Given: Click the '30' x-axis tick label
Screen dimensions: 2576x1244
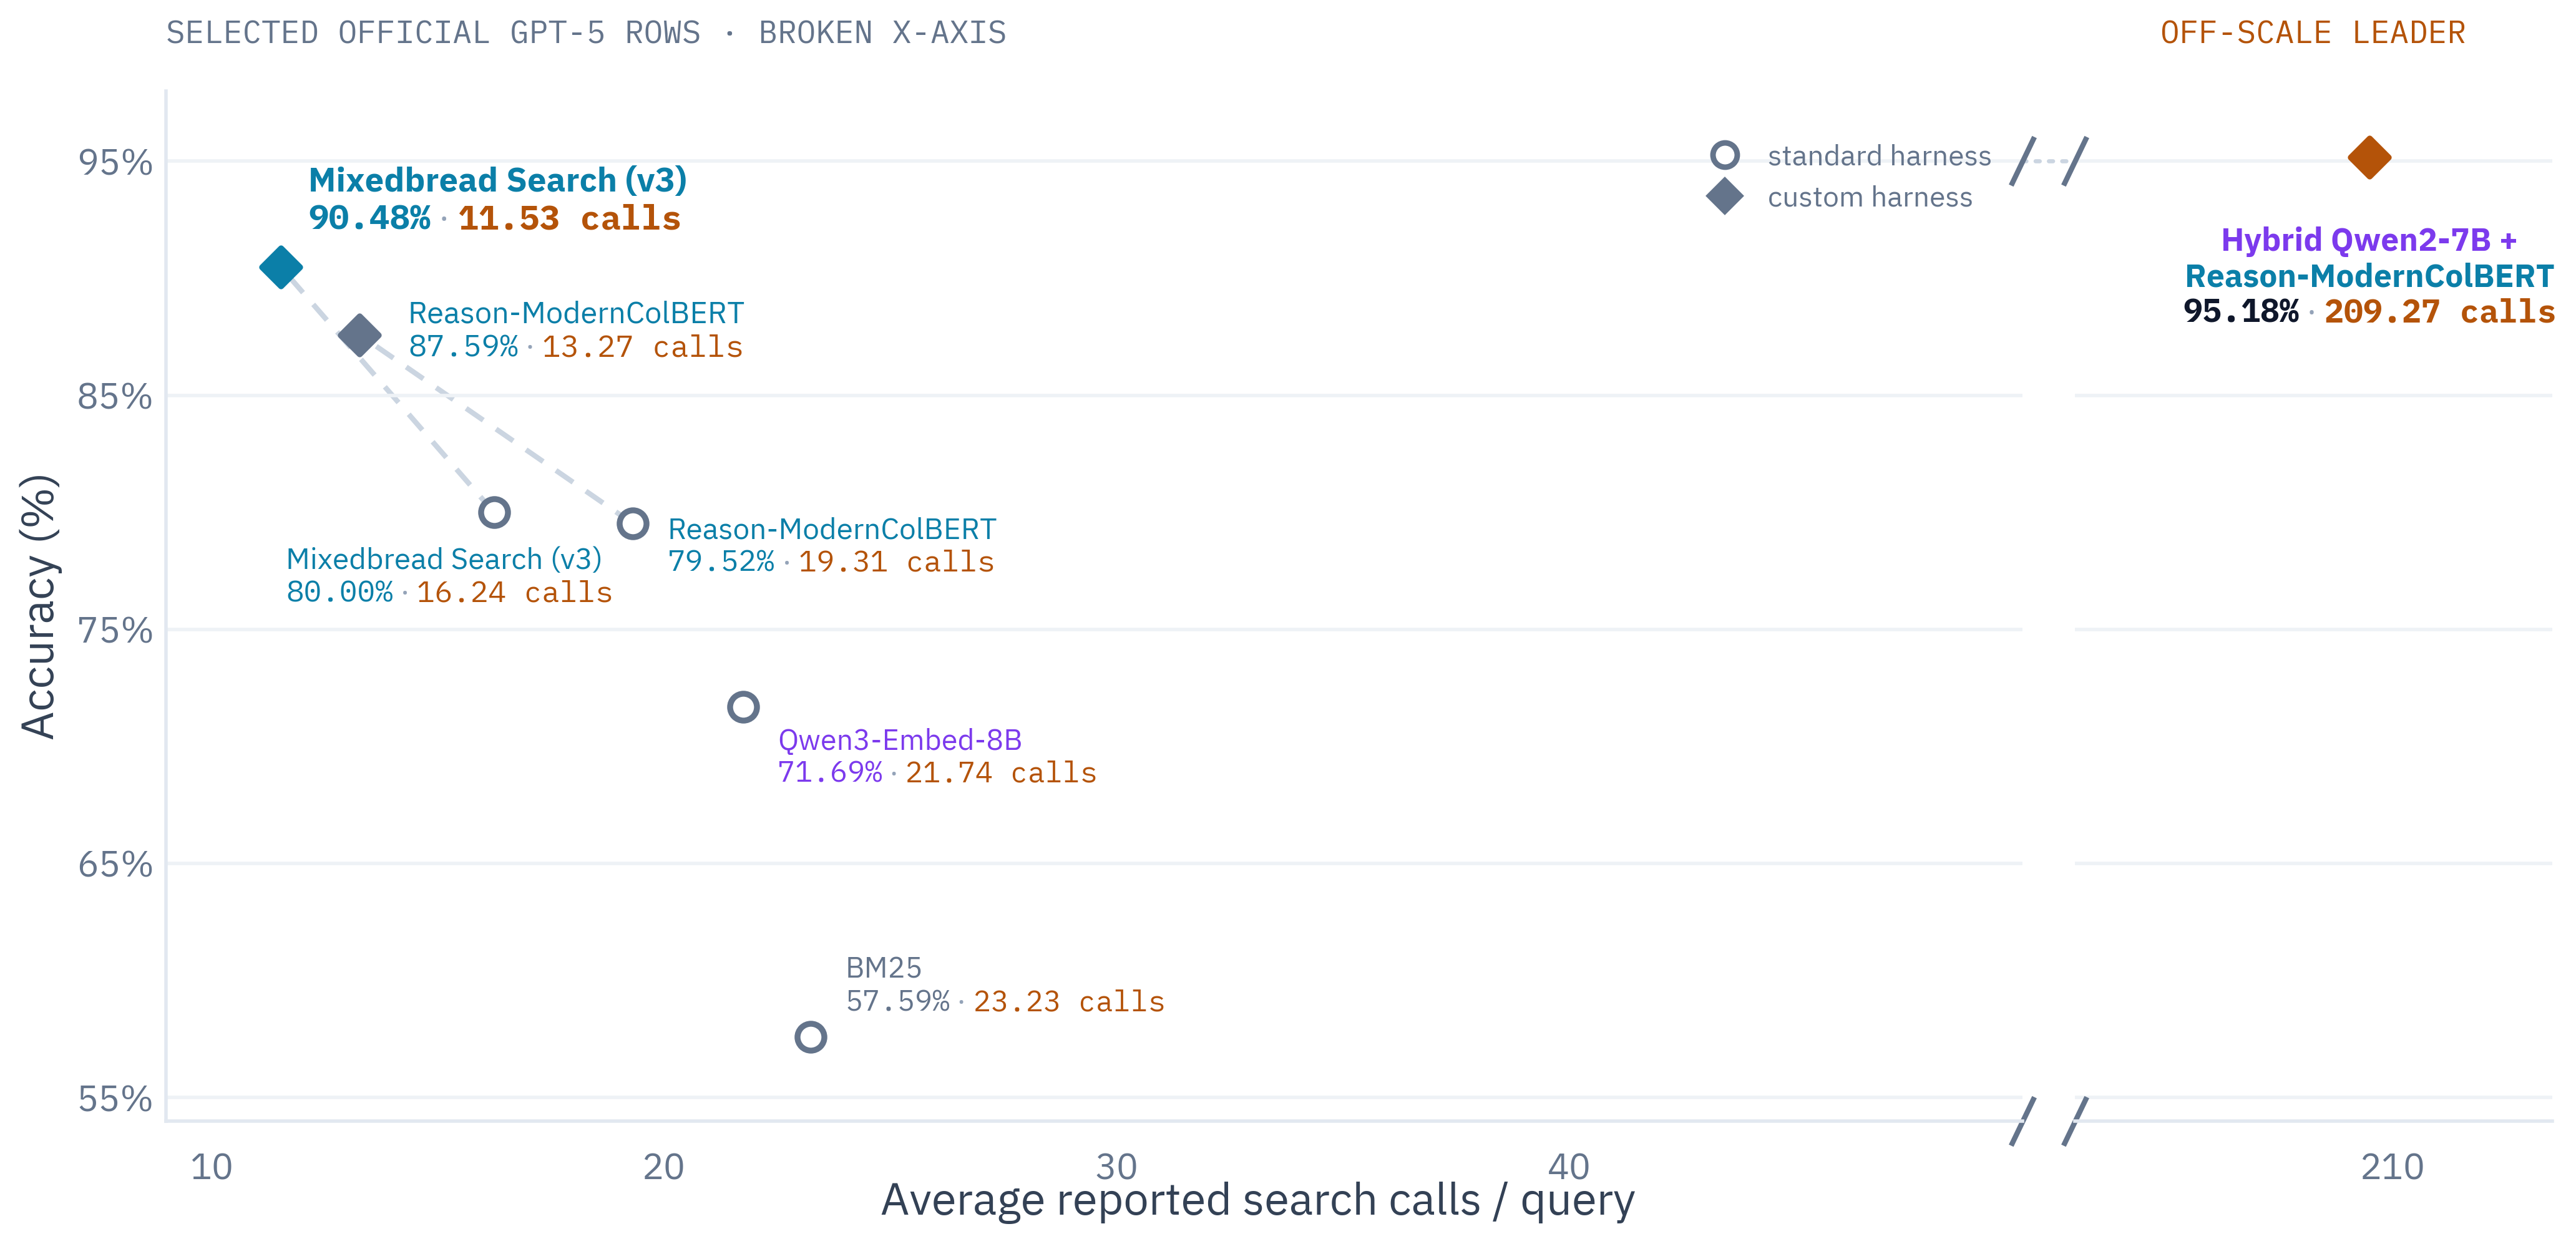Looking at the screenshot, I should coord(1116,1167).
